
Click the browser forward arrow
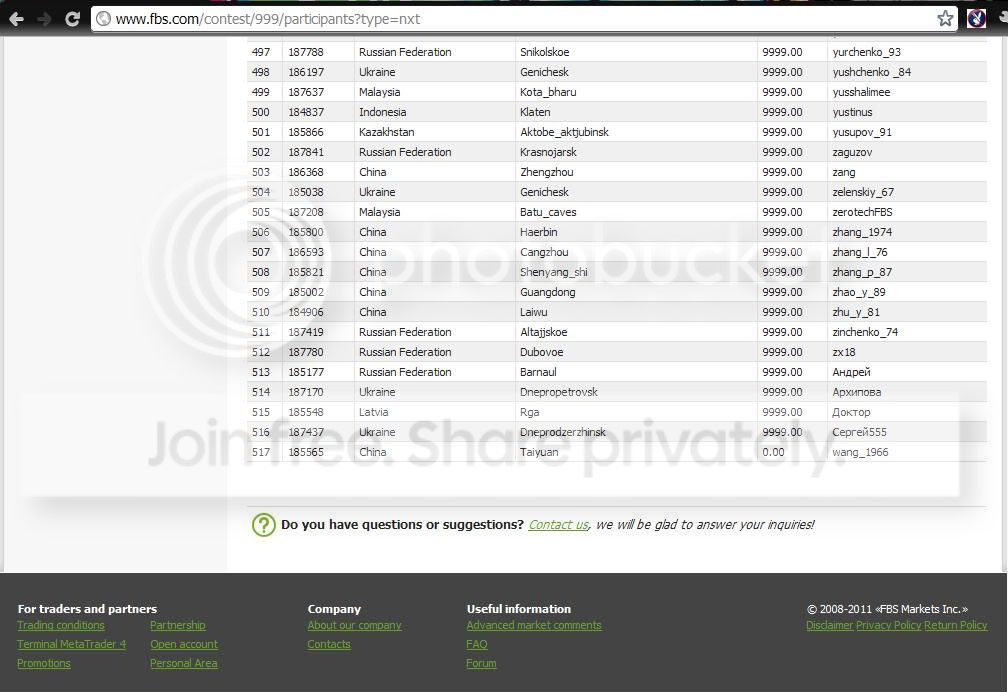(x=44, y=19)
